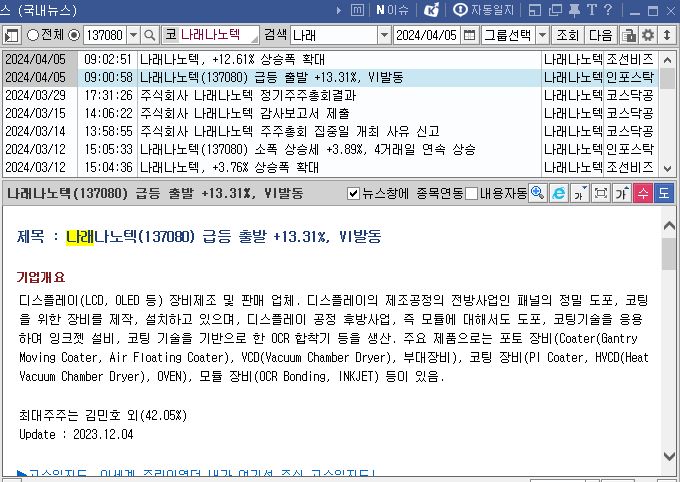Click the duplicate window icon
The height and width of the screenshot is (482, 680).
point(555,10)
